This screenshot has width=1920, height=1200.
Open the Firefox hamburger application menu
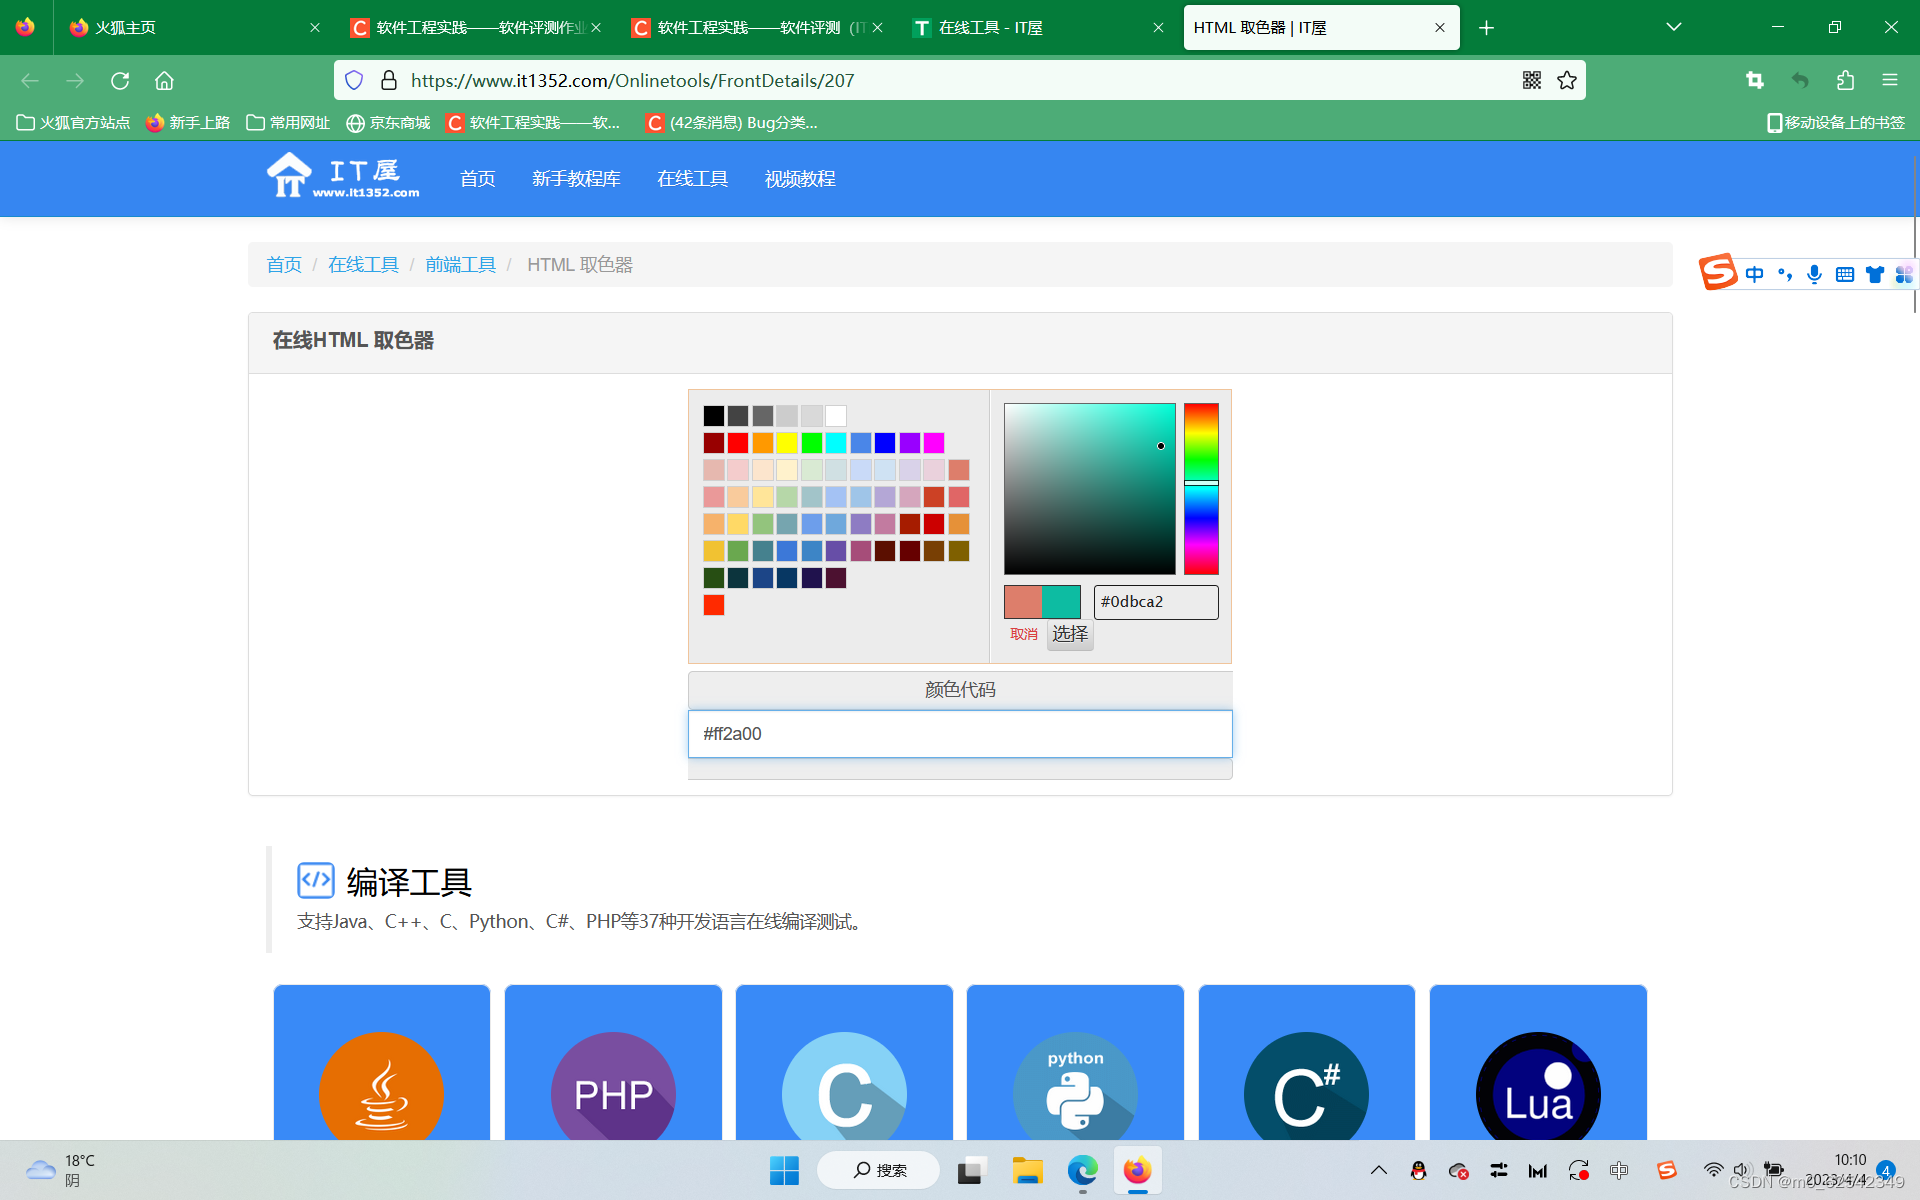point(1889,80)
